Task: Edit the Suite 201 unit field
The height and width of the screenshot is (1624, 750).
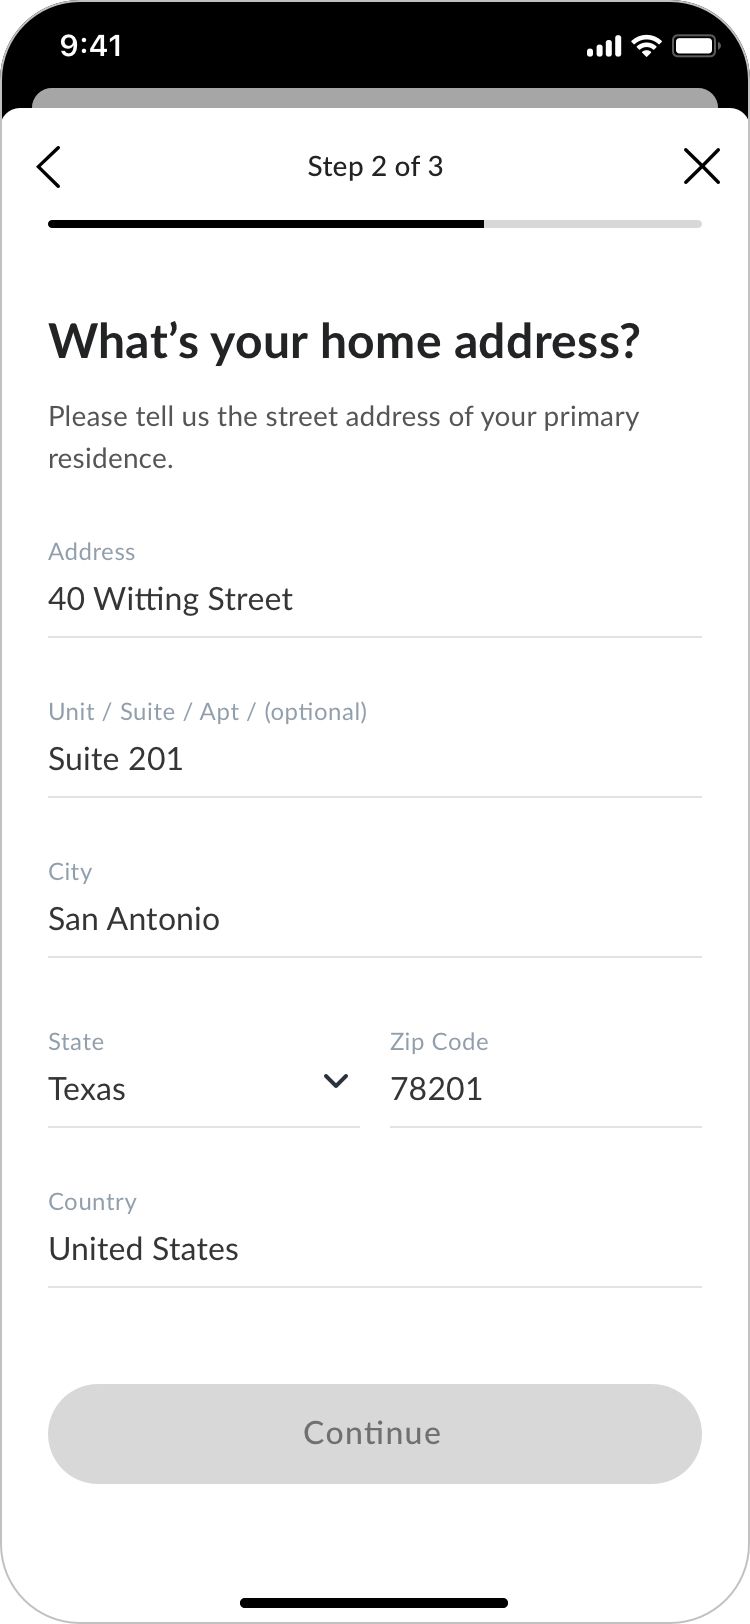Action: click(374, 759)
